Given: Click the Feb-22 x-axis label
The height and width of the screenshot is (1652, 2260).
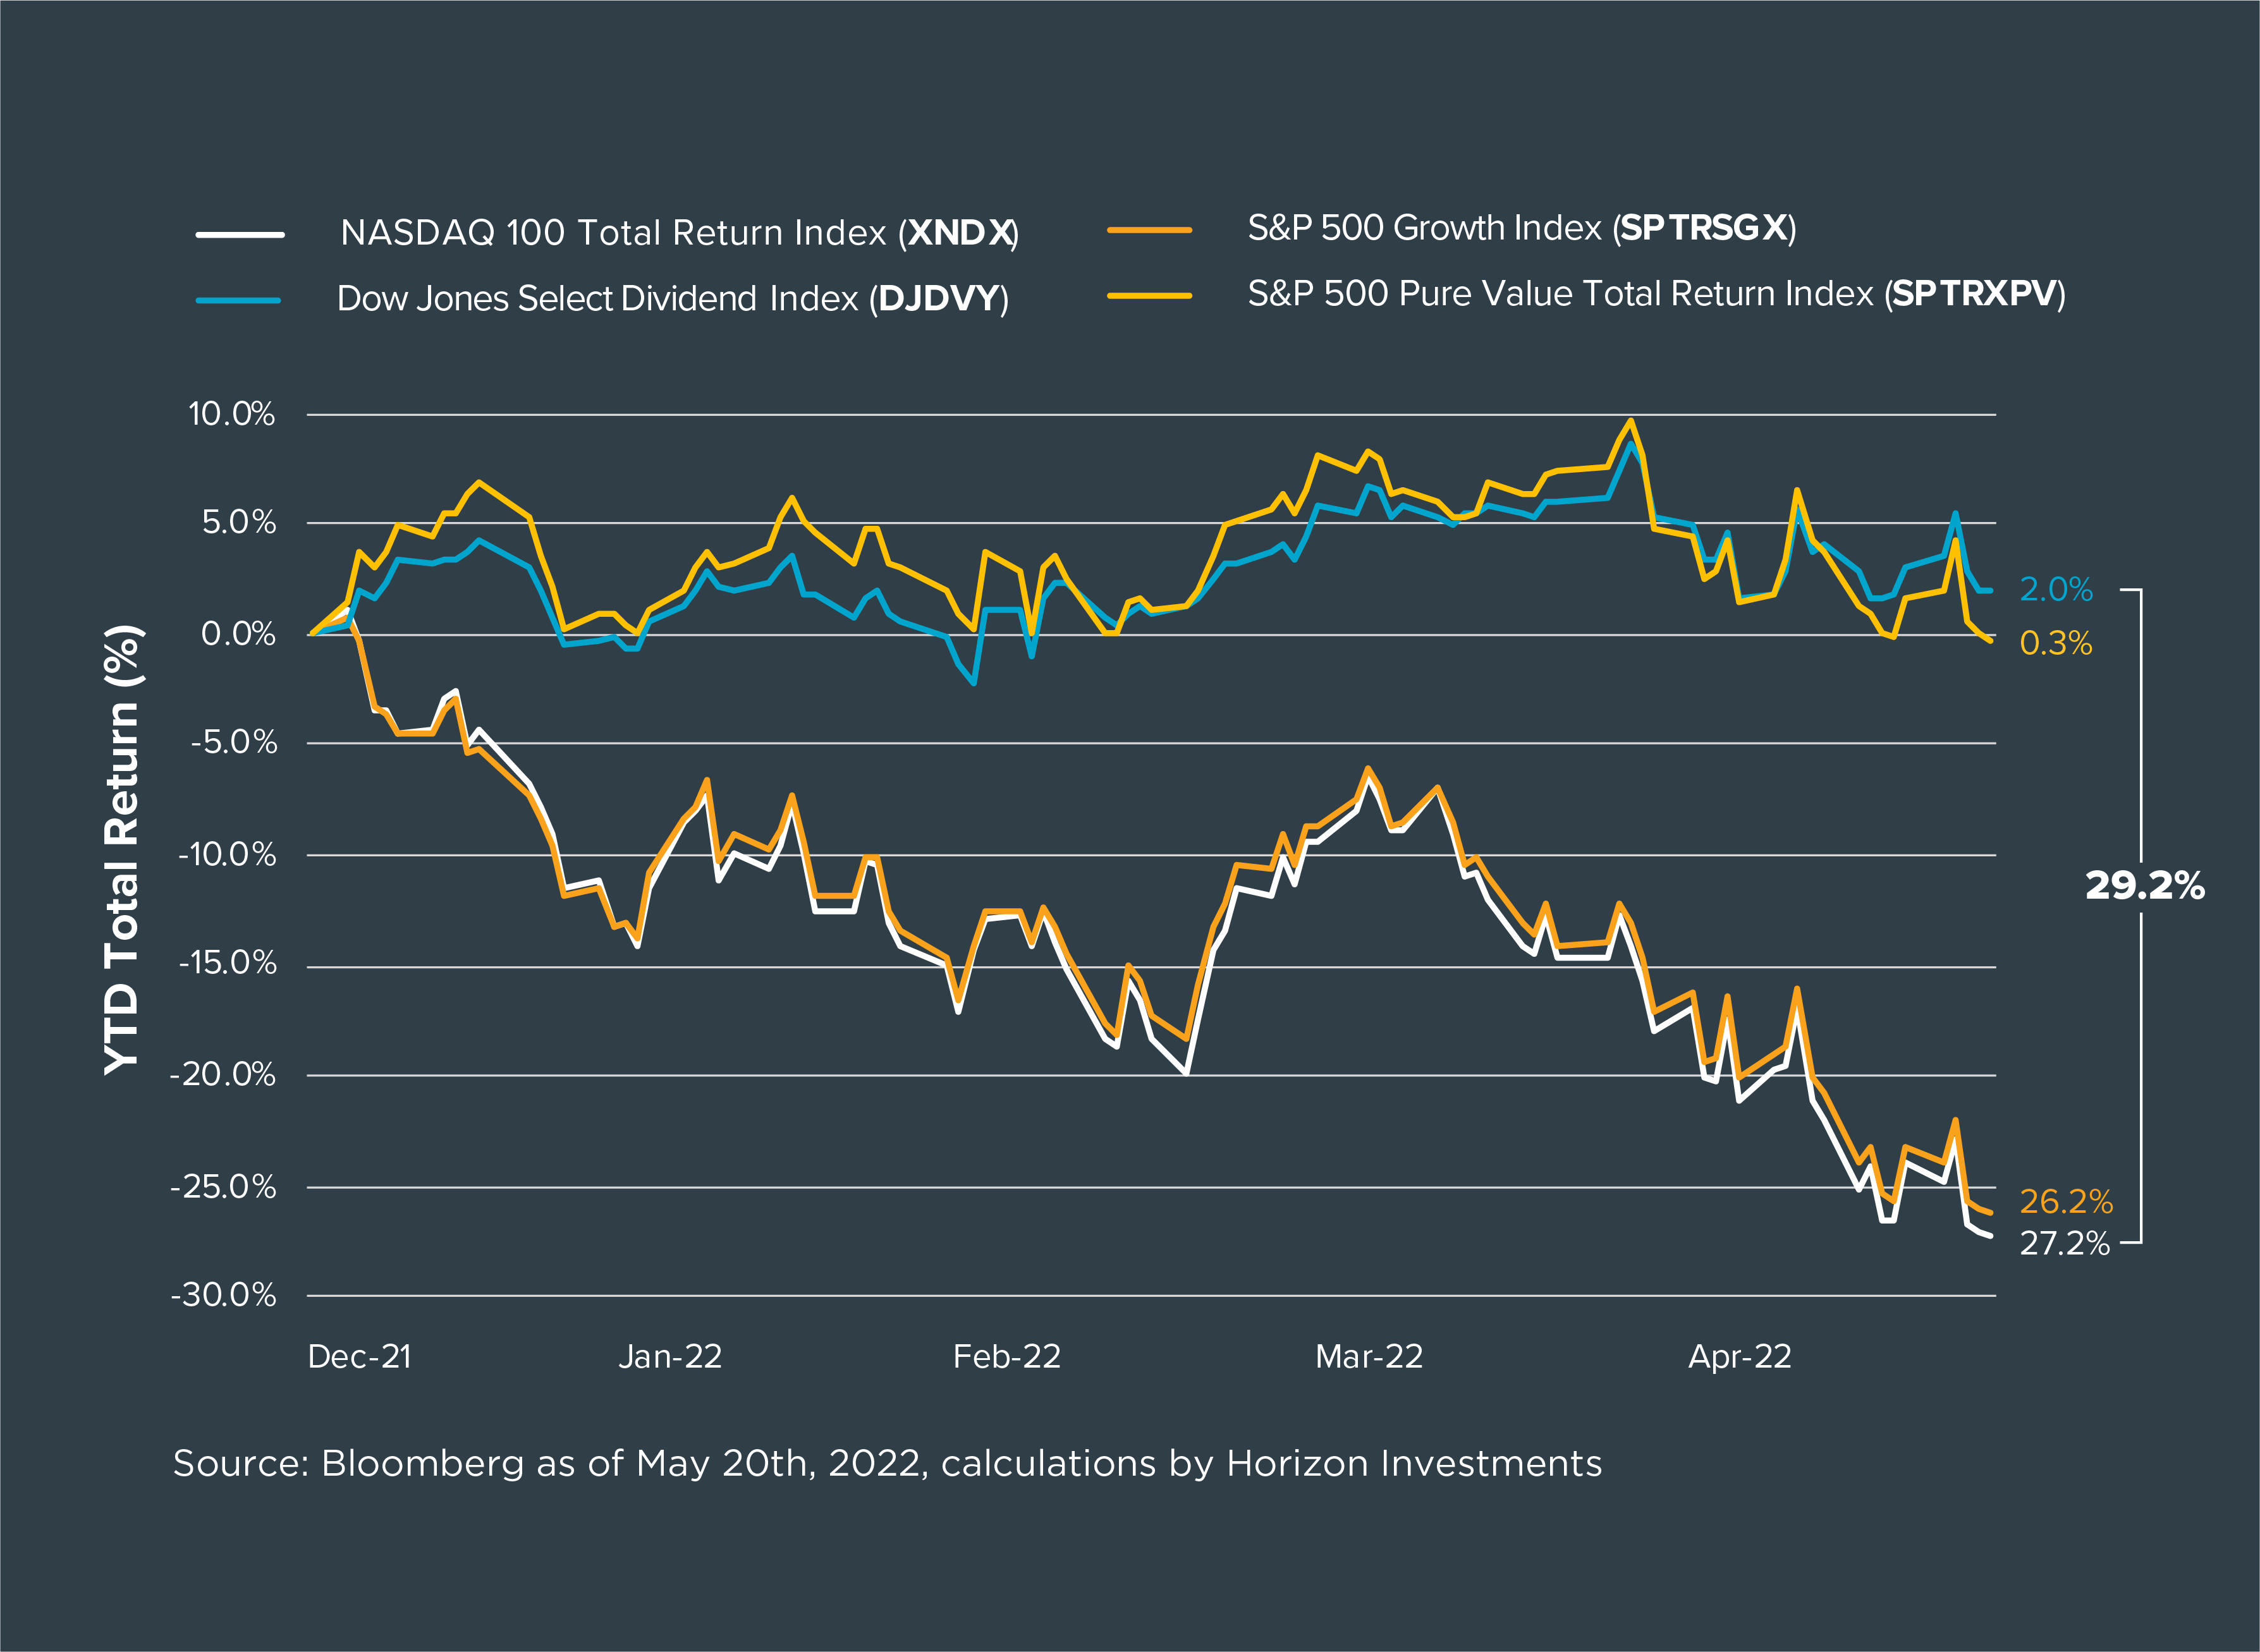Looking at the screenshot, I should tap(1006, 1357).
